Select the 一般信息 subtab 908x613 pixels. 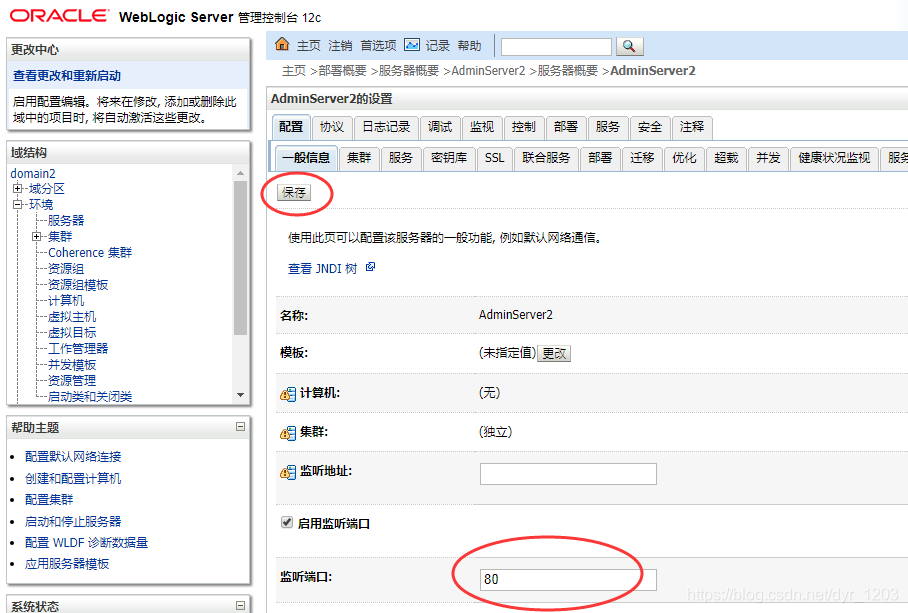[306, 158]
